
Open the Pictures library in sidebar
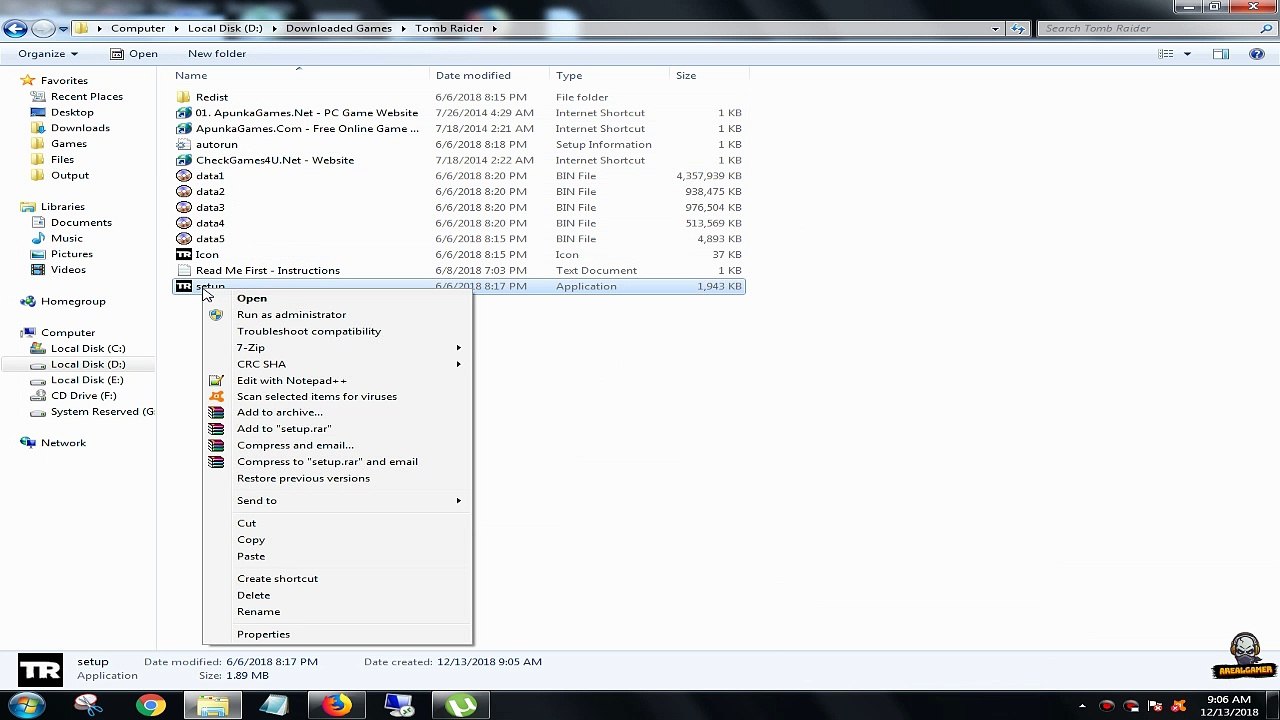[71, 254]
